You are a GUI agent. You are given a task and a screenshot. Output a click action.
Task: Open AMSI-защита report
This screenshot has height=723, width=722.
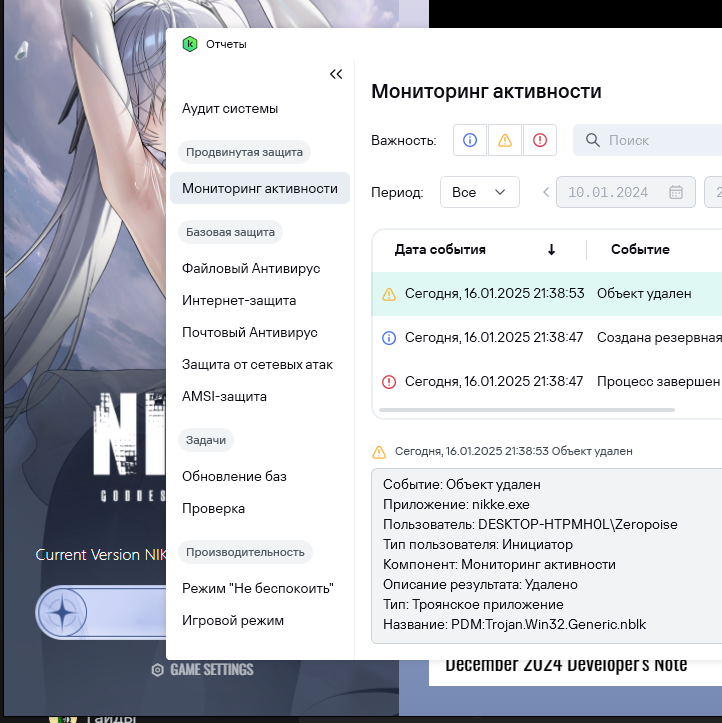click(x=224, y=396)
